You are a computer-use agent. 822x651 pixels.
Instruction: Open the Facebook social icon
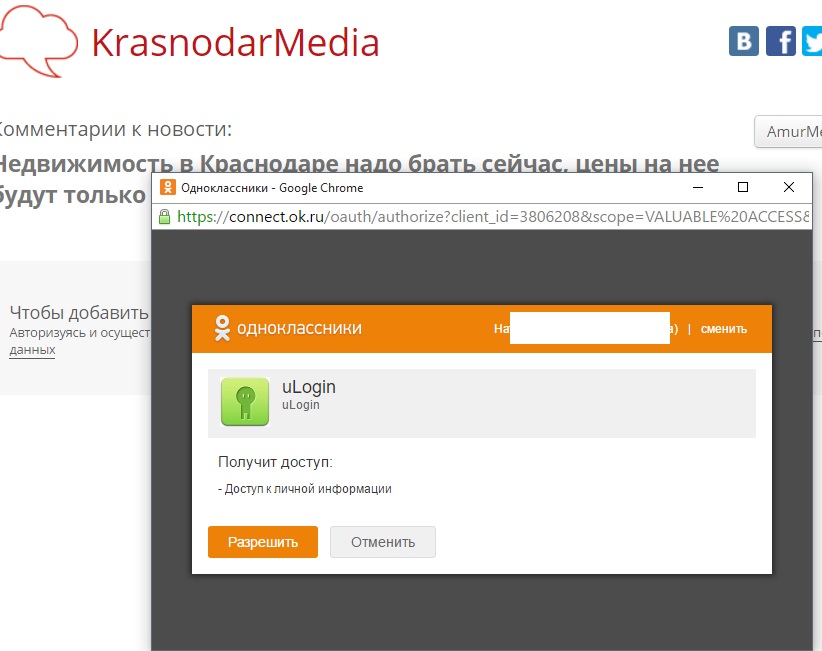coord(781,41)
